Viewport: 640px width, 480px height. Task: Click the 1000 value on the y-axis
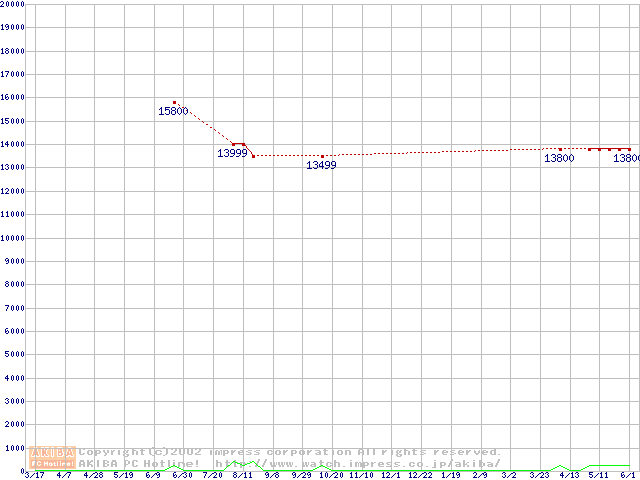point(12,448)
